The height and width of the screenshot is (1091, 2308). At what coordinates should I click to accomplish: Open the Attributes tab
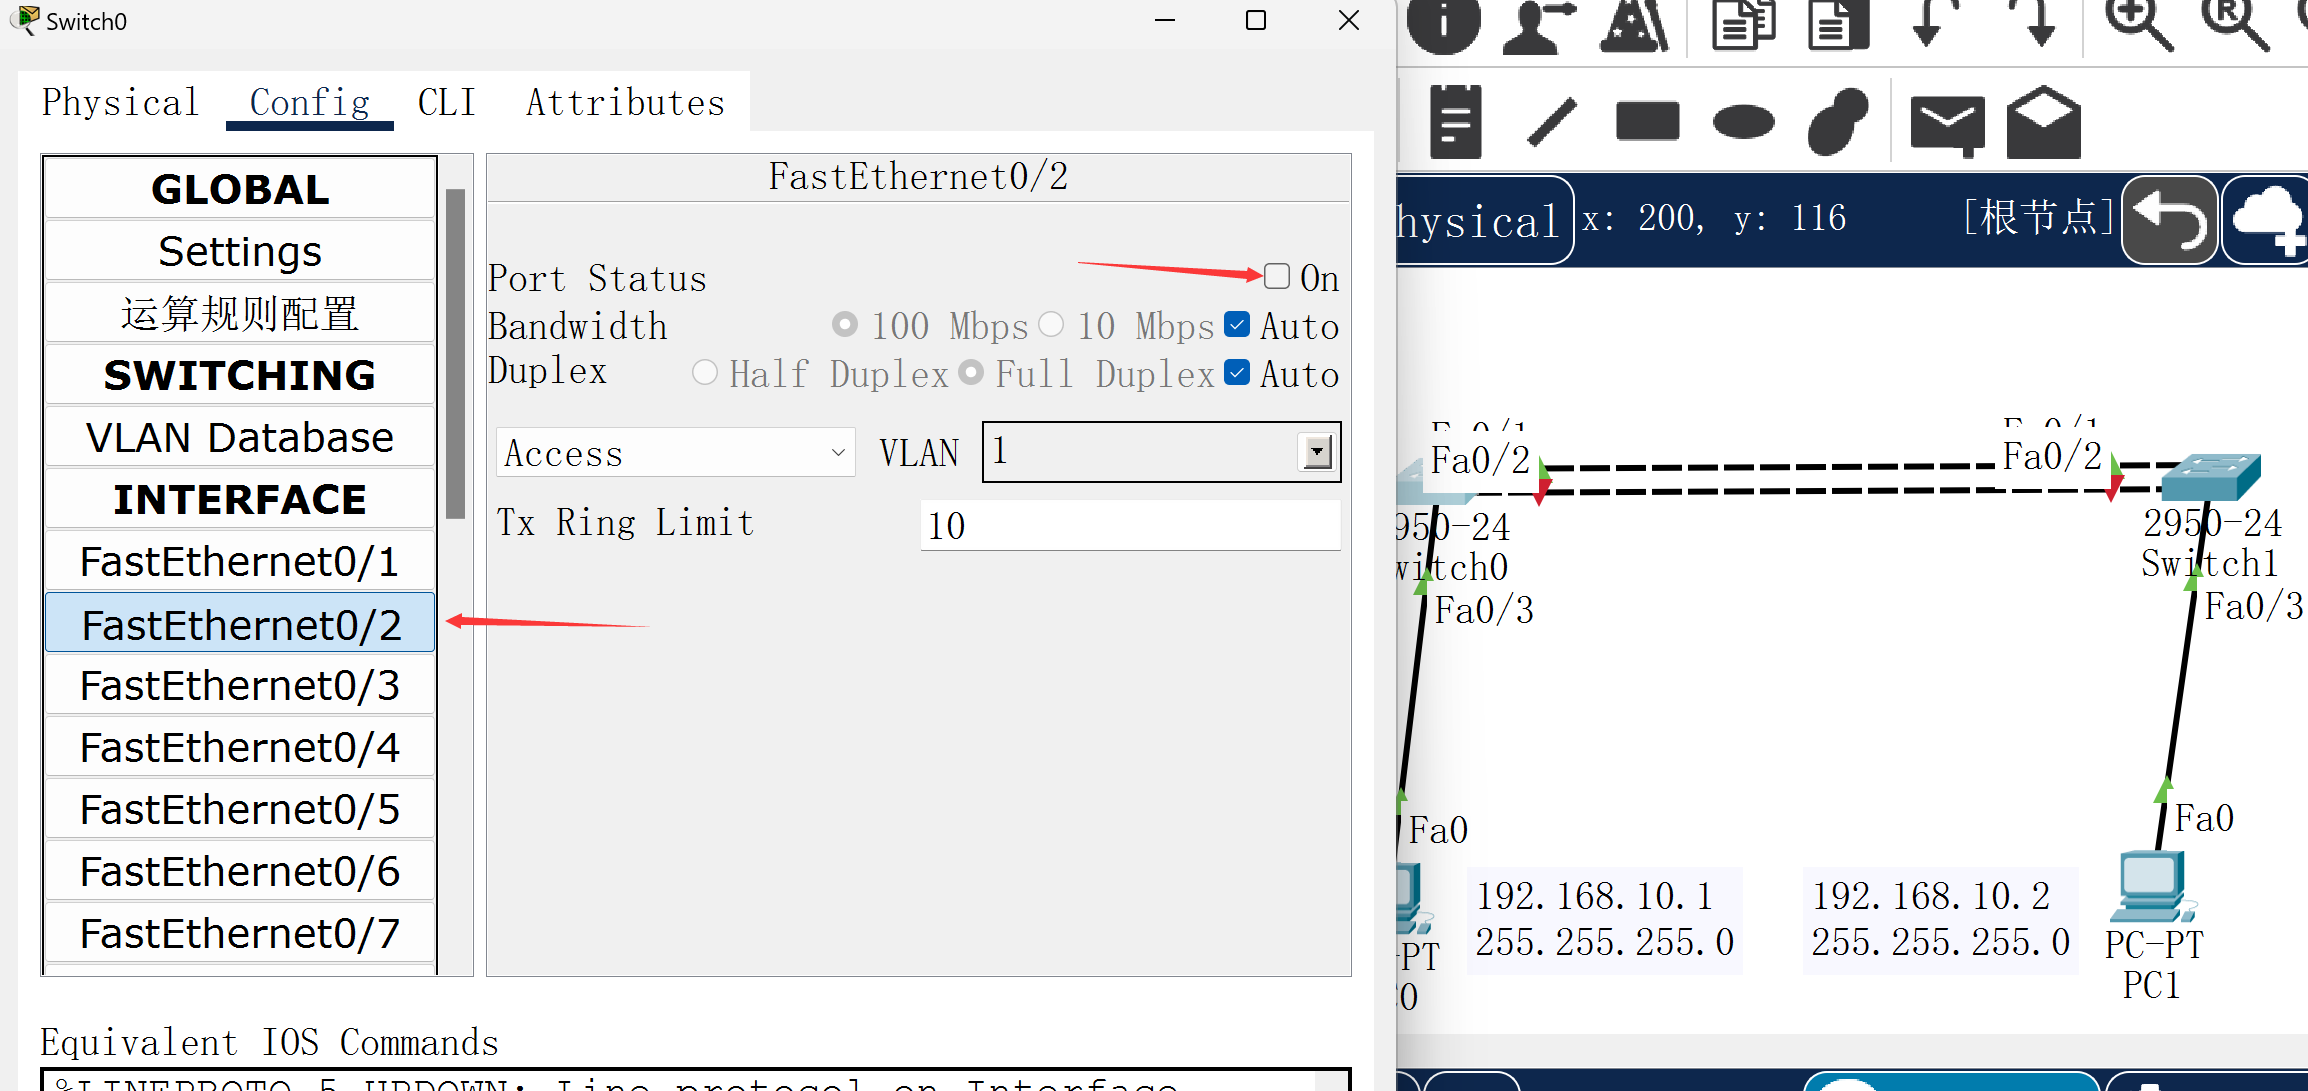[x=625, y=102]
